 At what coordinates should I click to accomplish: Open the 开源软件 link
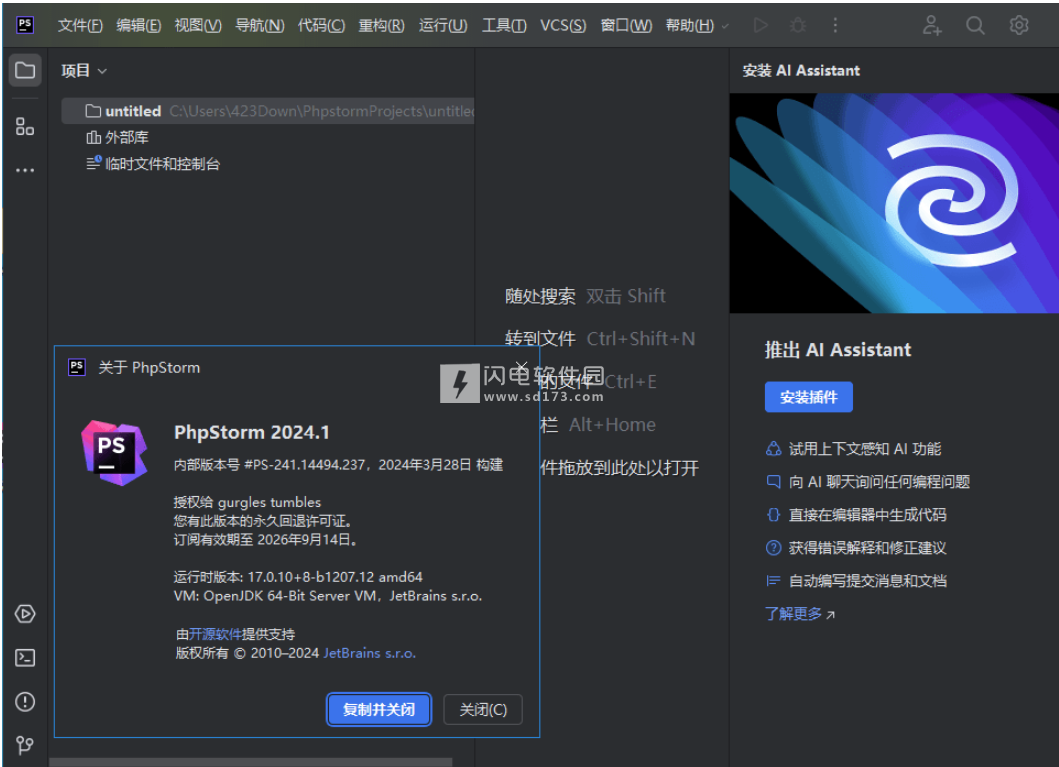[x=215, y=634]
